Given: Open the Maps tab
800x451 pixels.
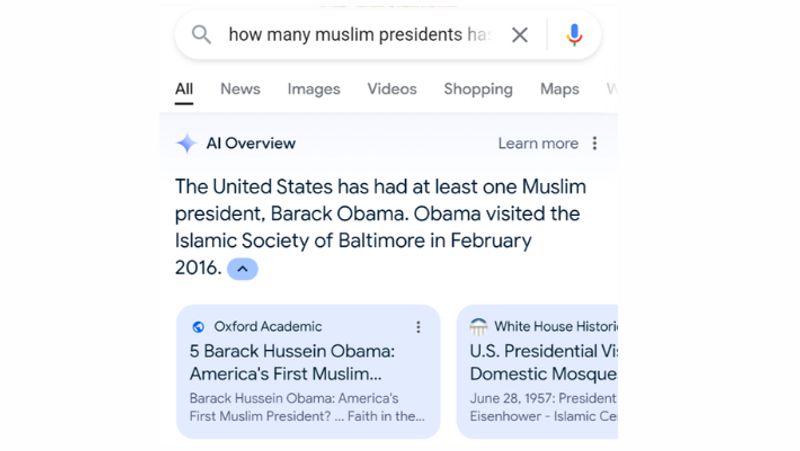Looking at the screenshot, I should [x=559, y=89].
